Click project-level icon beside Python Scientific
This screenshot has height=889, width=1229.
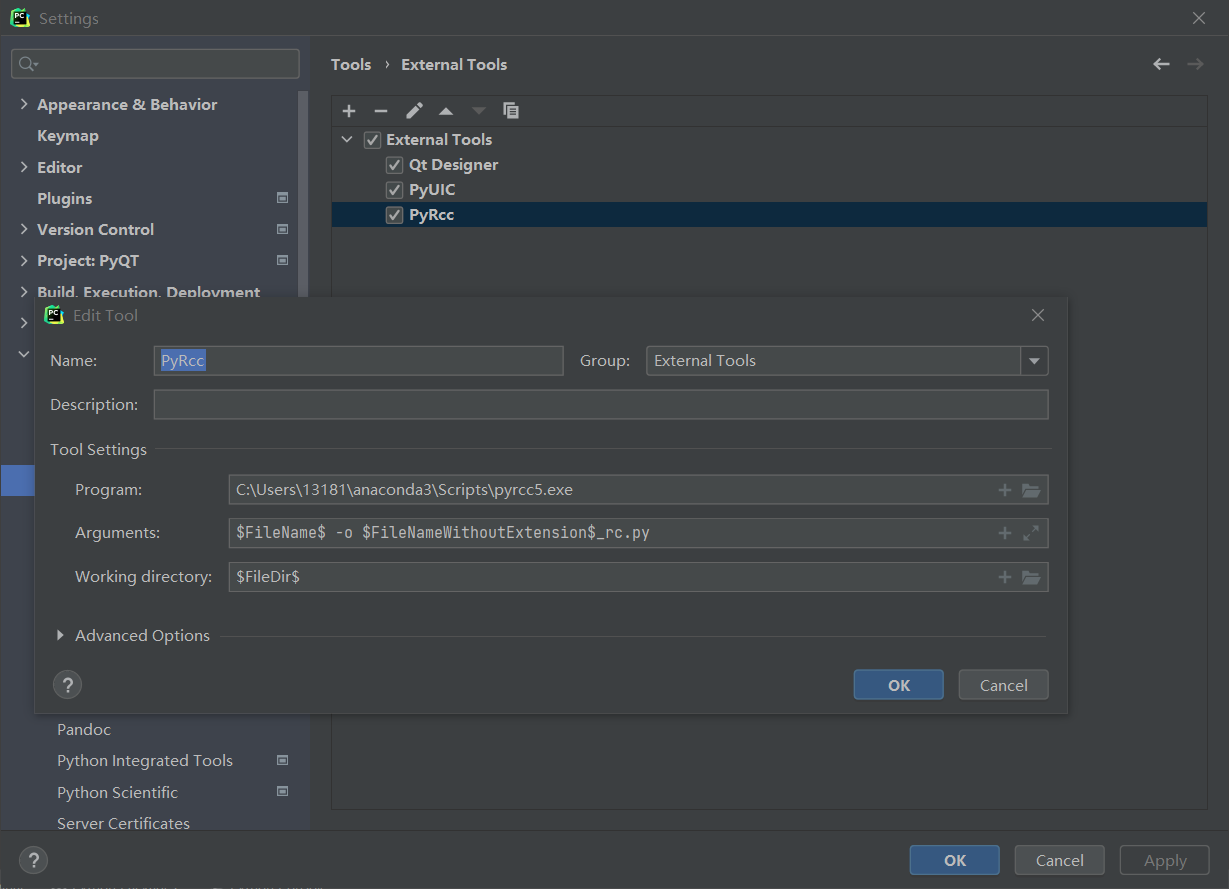coord(282,792)
